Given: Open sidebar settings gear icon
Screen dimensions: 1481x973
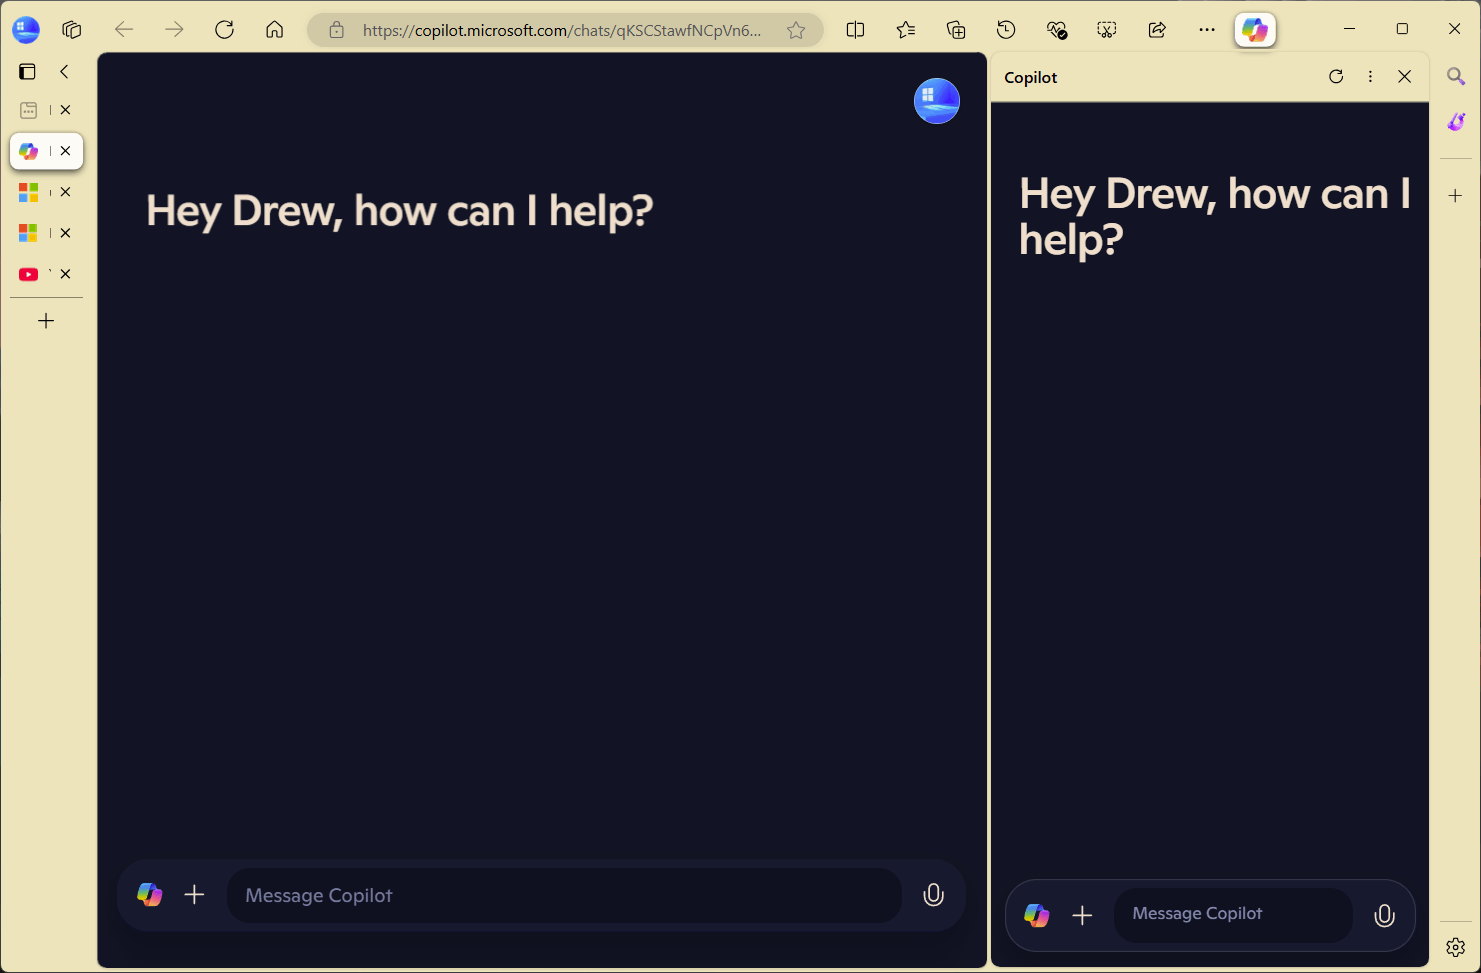Looking at the screenshot, I should tap(1456, 946).
